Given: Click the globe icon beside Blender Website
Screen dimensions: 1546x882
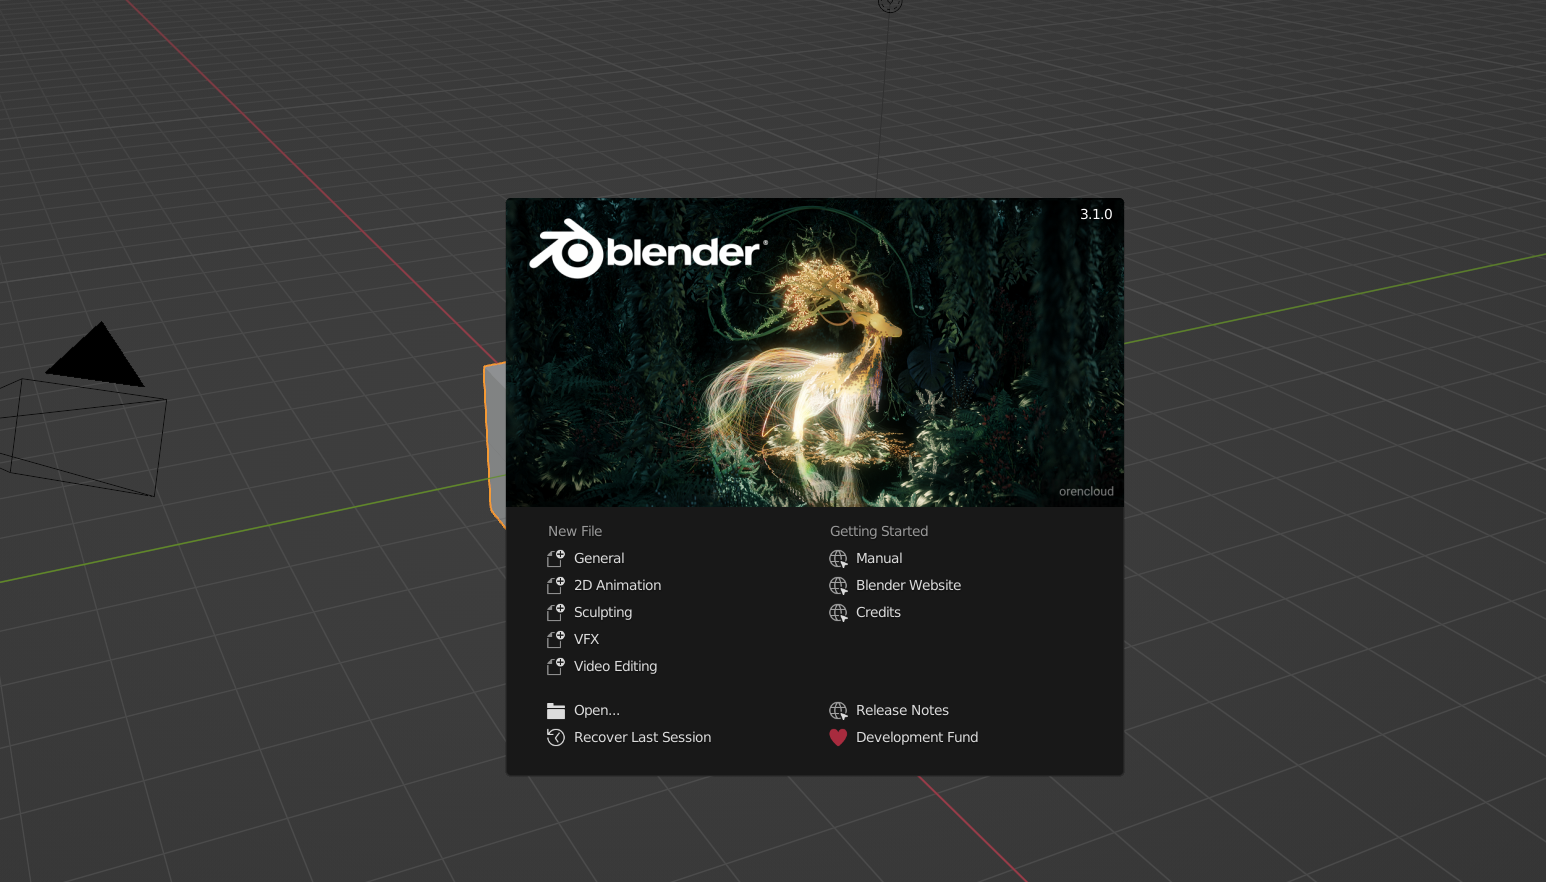Looking at the screenshot, I should click(838, 585).
